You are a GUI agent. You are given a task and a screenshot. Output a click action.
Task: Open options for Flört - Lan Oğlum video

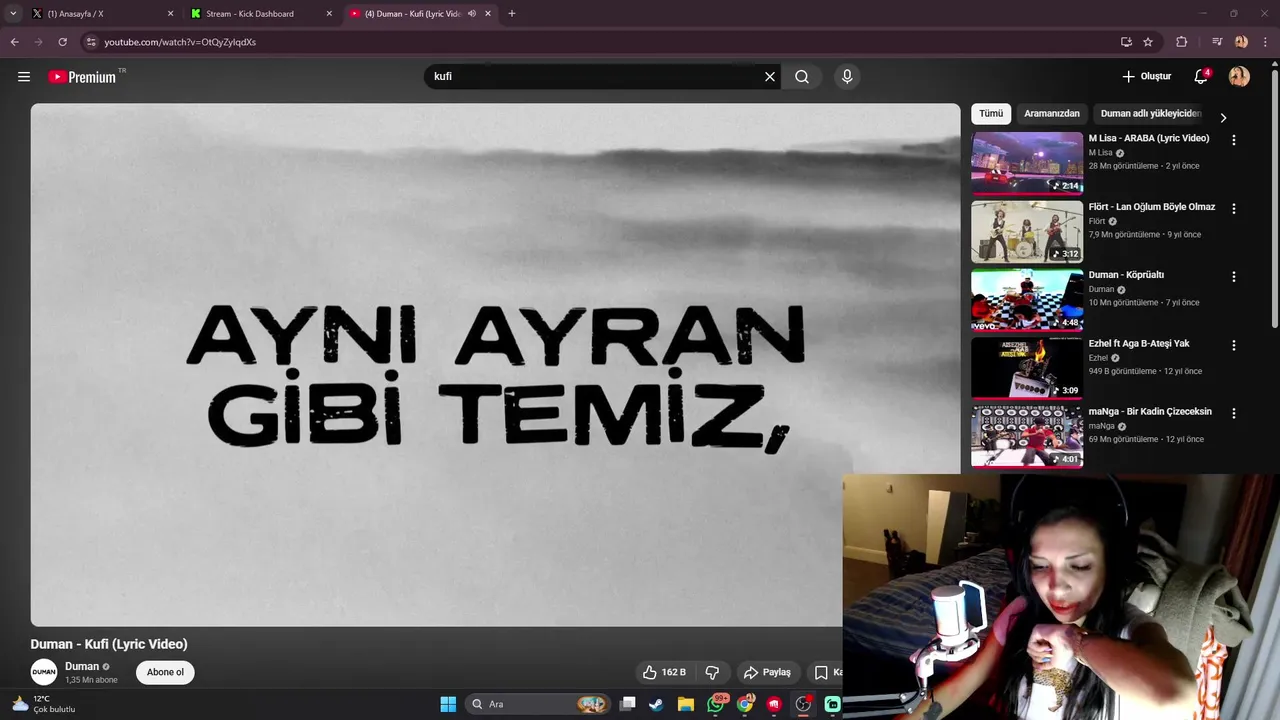click(x=1234, y=209)
